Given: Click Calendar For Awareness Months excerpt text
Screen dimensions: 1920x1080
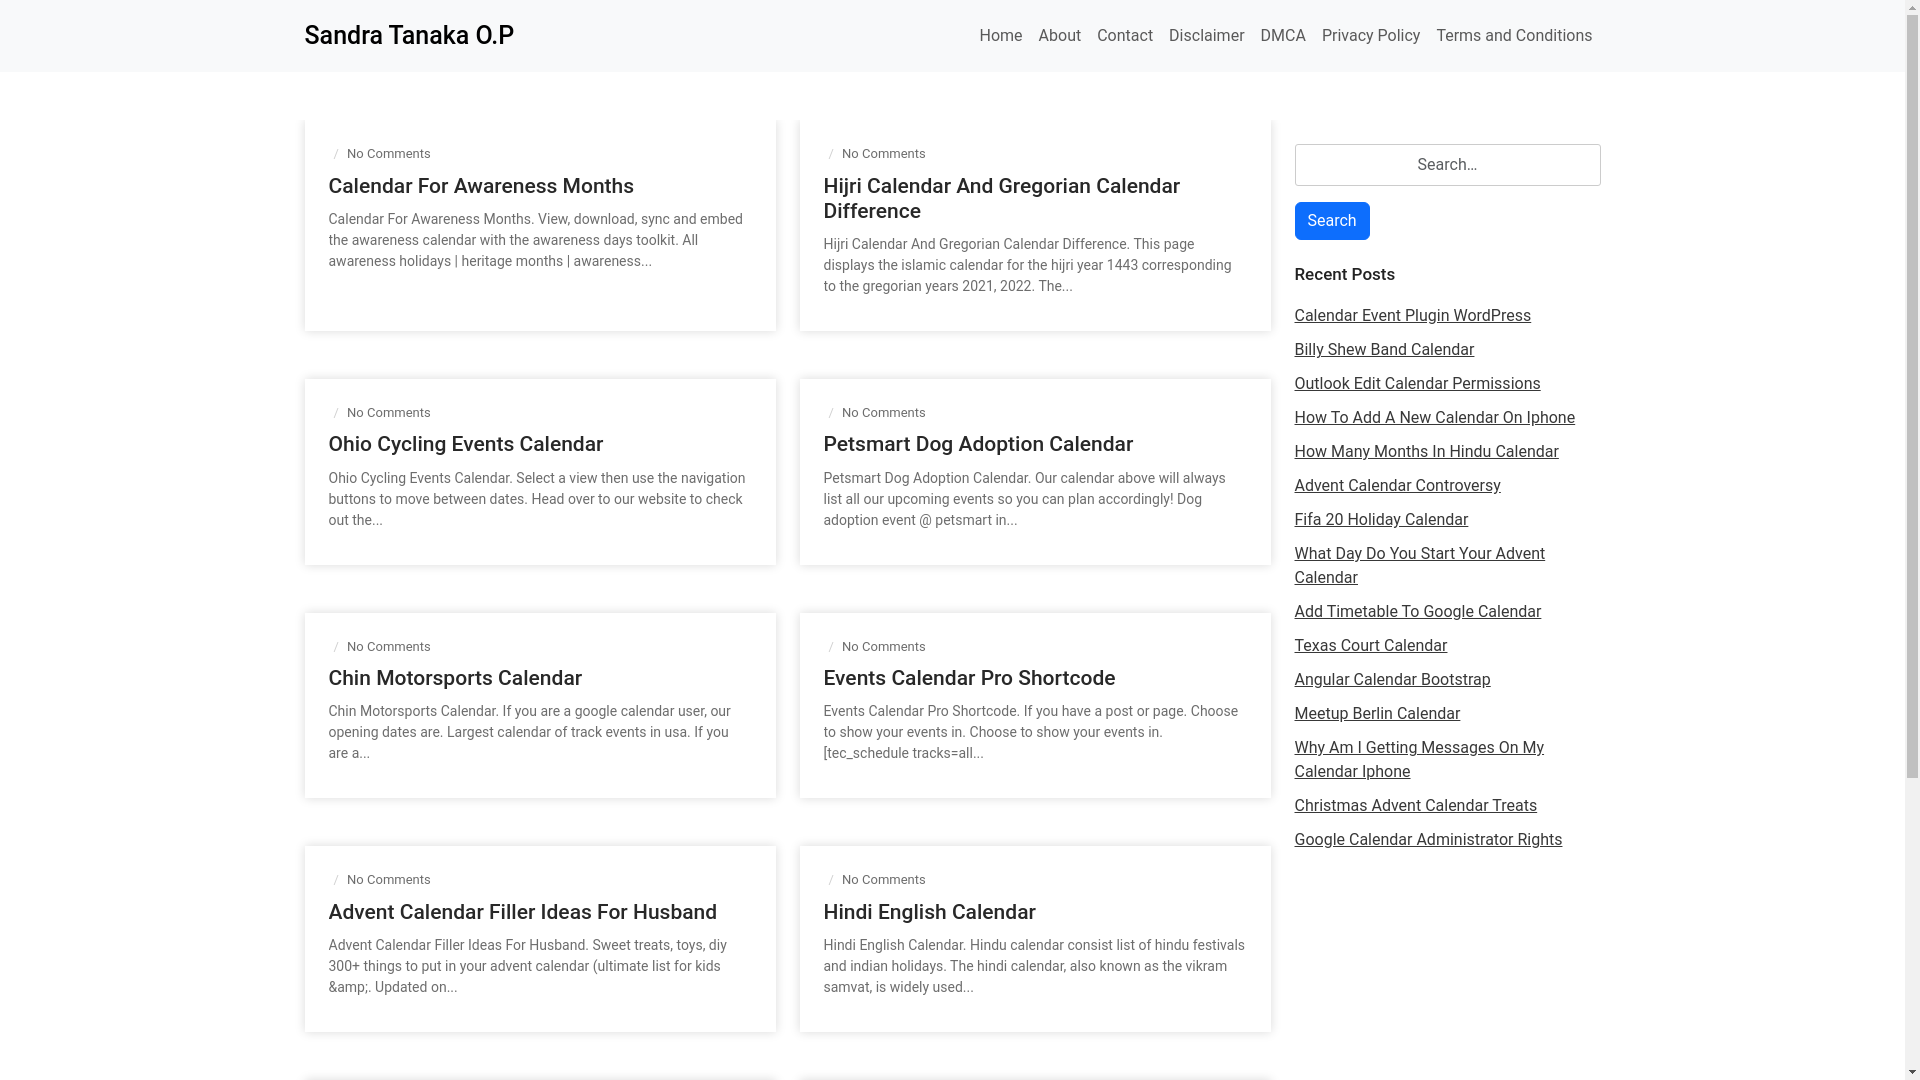Looking at the screenshot, I should 535,240.
